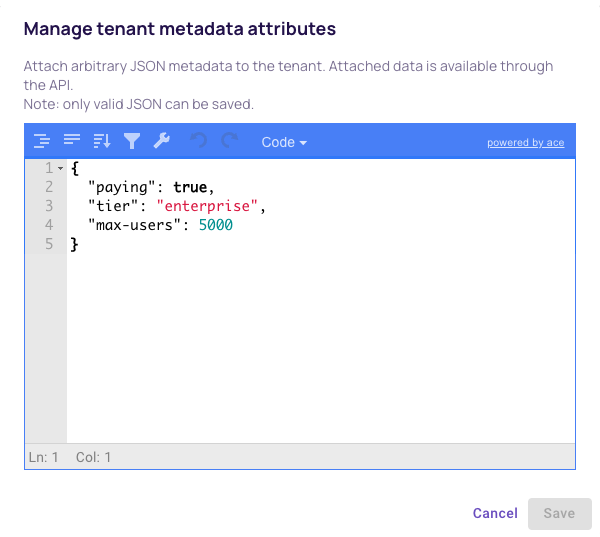Image resolution: width=600 pixels, height=537 pixels.
Task: Click the Cancel button
Action: point(495,513)
